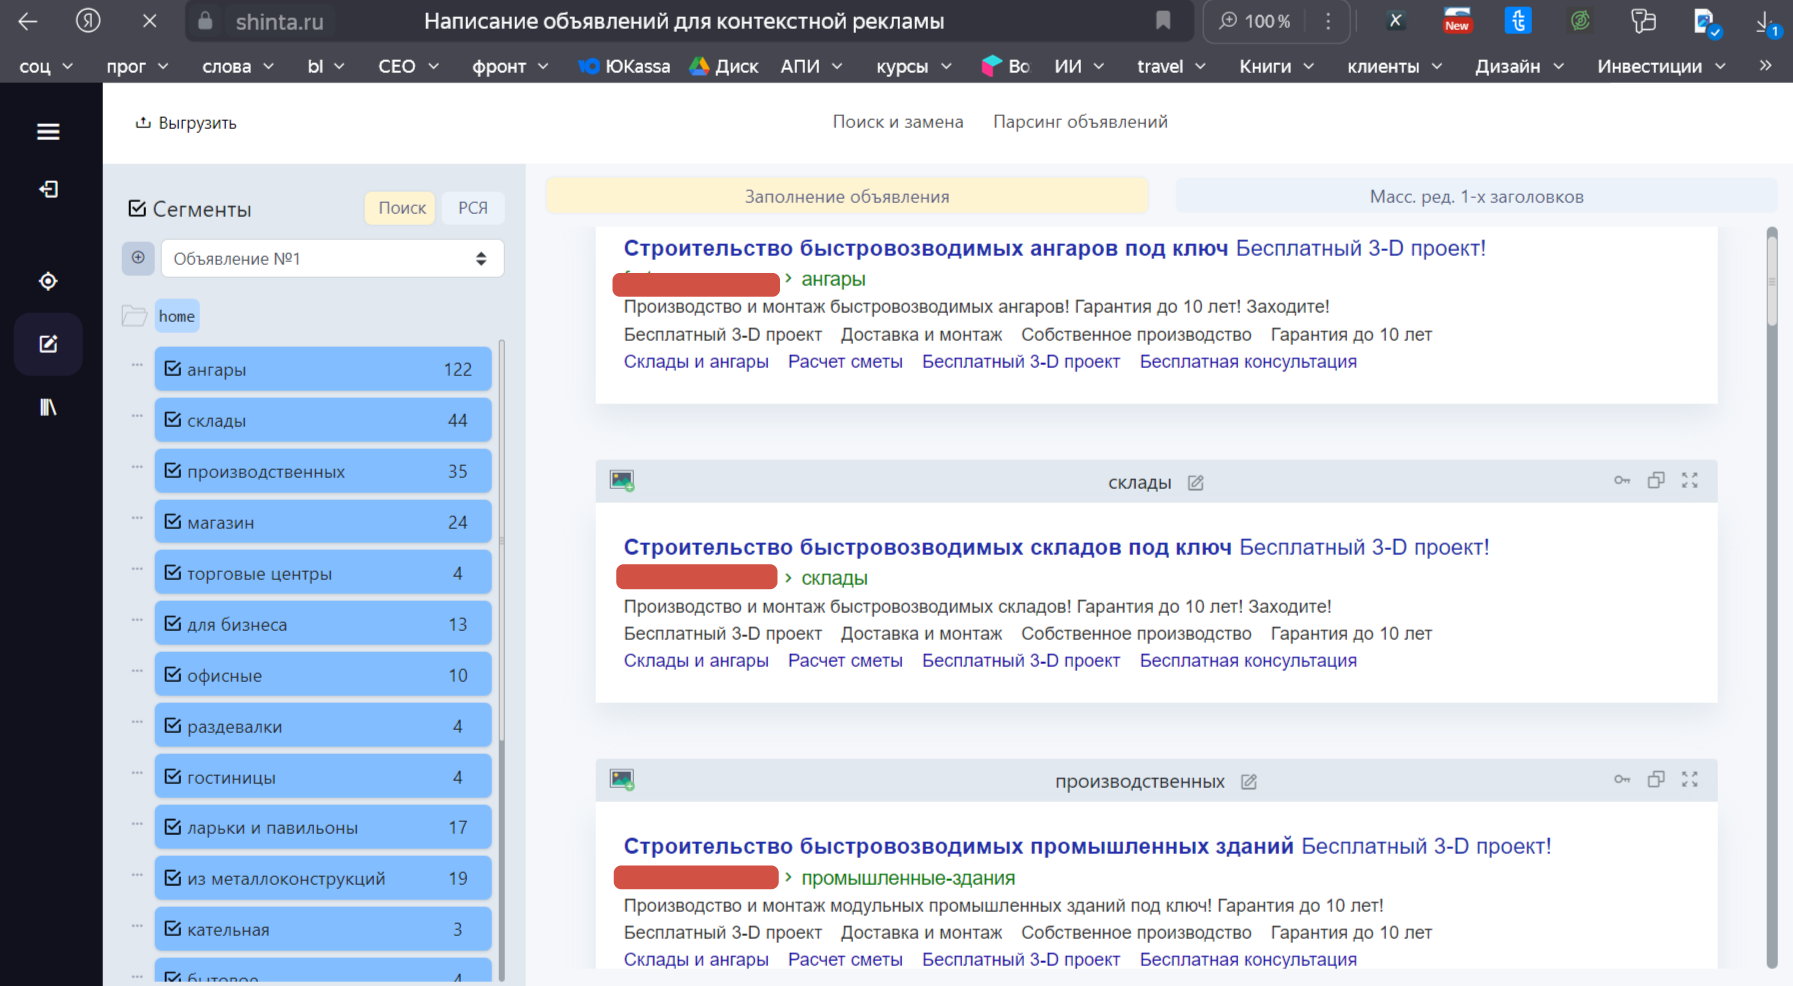Open the Объявление №1 dropdown
This screenshot has width=1793, height=986.
click(332, 258)
